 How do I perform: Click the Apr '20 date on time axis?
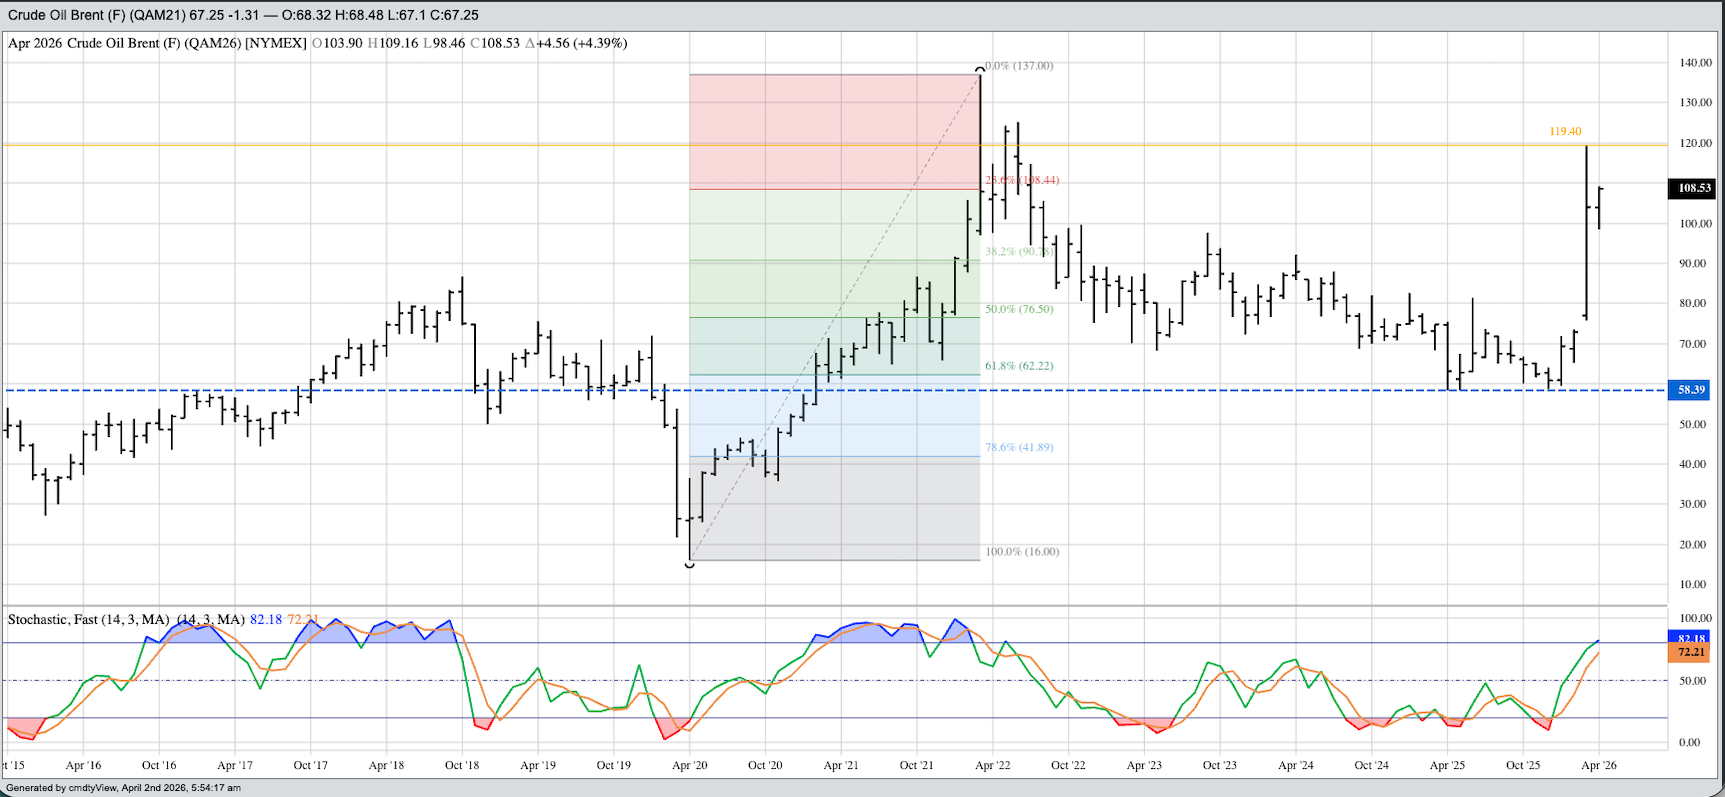tap(689, 765)
